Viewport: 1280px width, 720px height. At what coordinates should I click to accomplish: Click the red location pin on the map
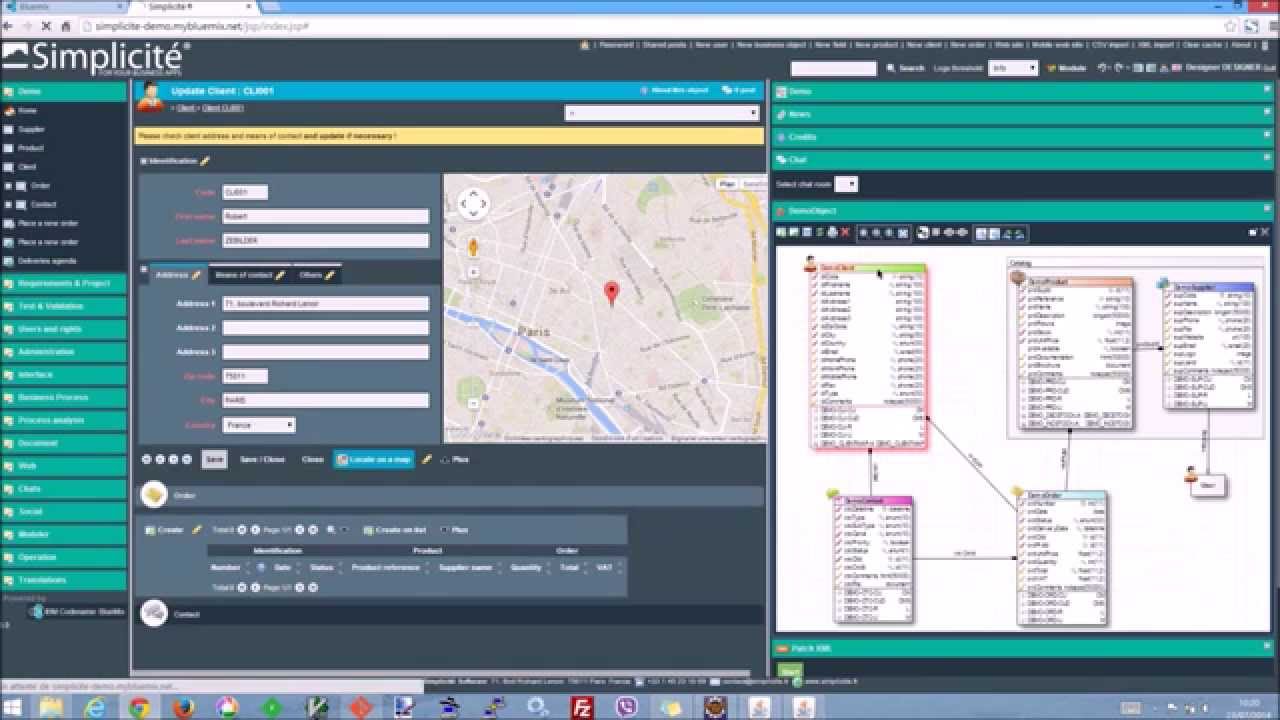point(612,293)
